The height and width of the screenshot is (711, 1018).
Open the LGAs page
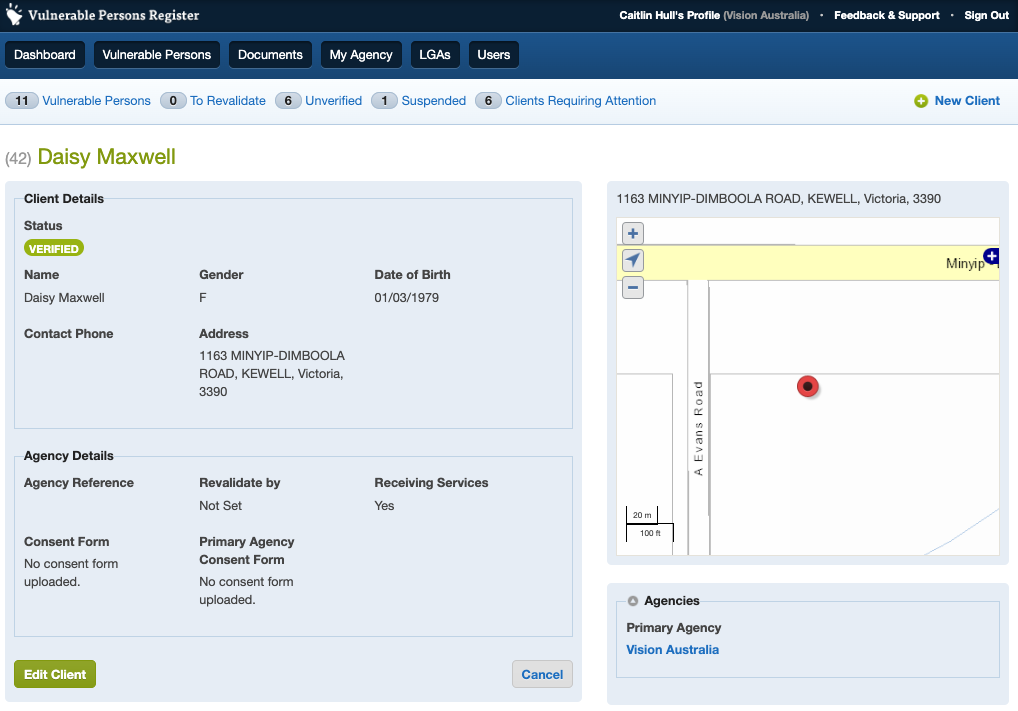(435, 55)
